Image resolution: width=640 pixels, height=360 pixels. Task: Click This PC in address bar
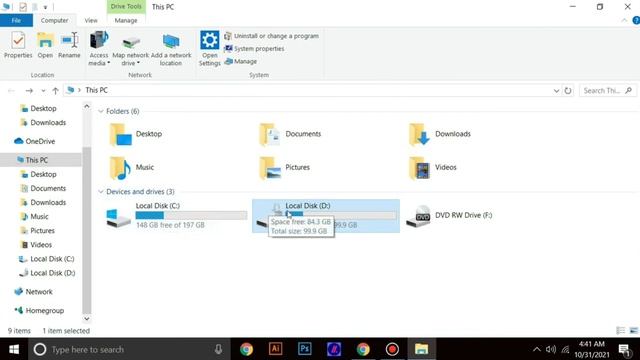pyautogui.click(x=96, y=90)
